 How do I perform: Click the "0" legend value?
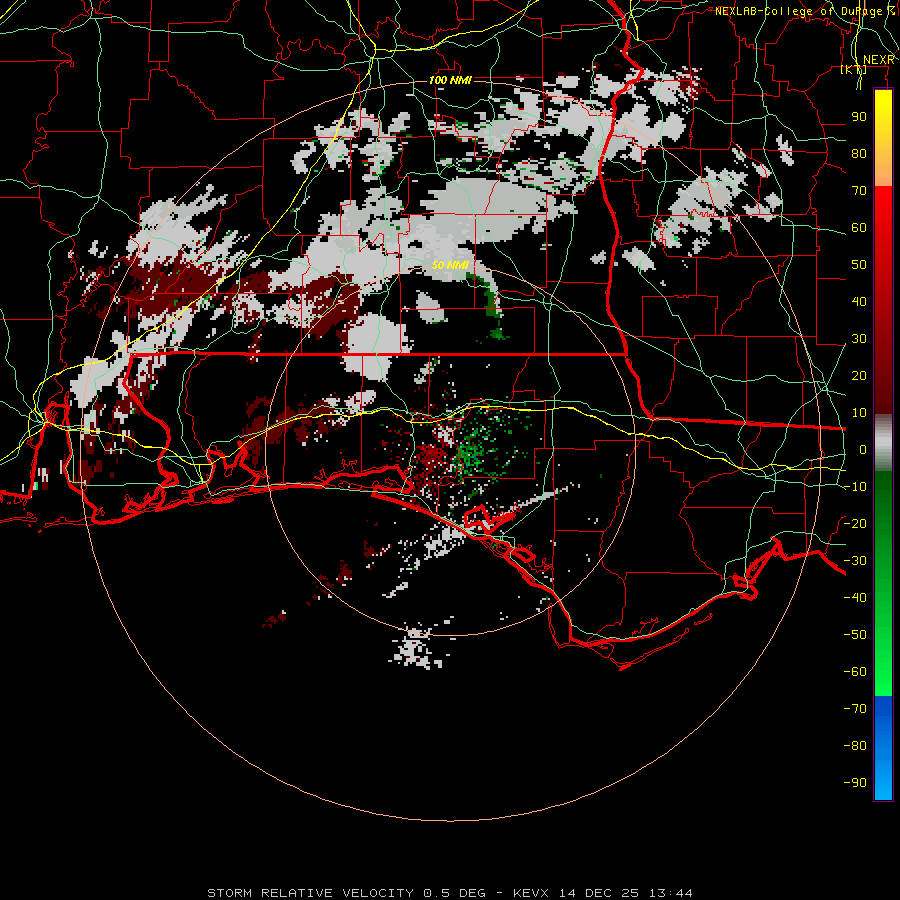[863, 449]
